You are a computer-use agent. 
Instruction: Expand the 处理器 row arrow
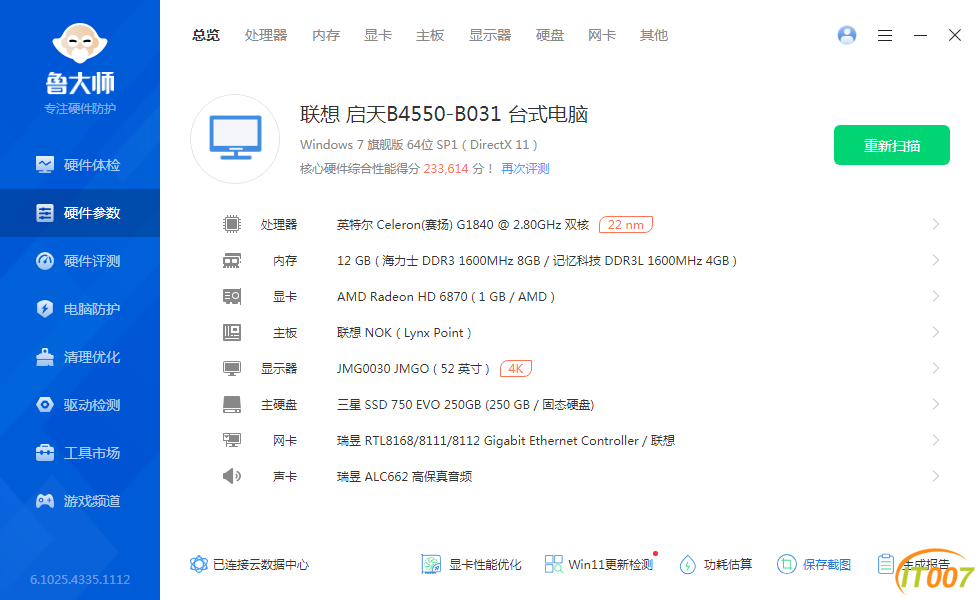click(935, 225)
